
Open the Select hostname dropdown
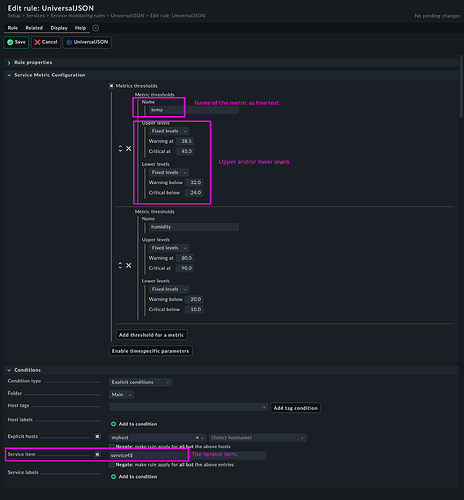click(257, 438)
